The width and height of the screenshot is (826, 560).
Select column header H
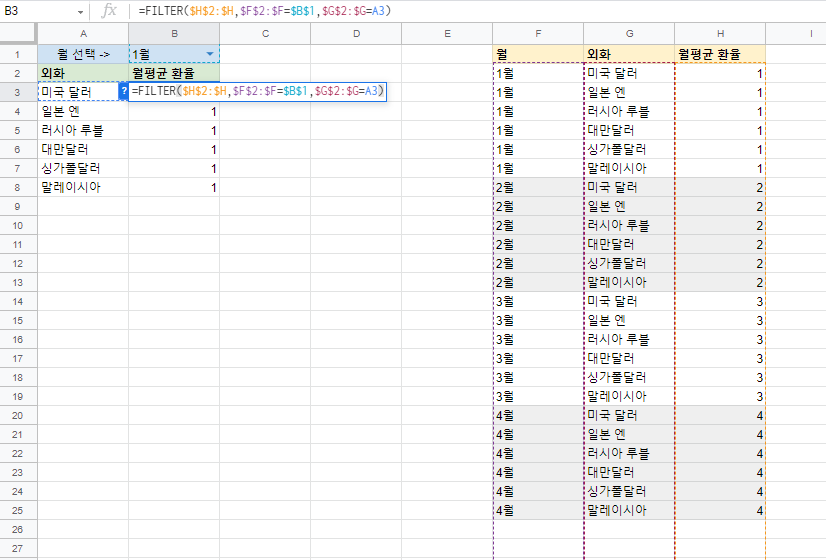point(720,34)
